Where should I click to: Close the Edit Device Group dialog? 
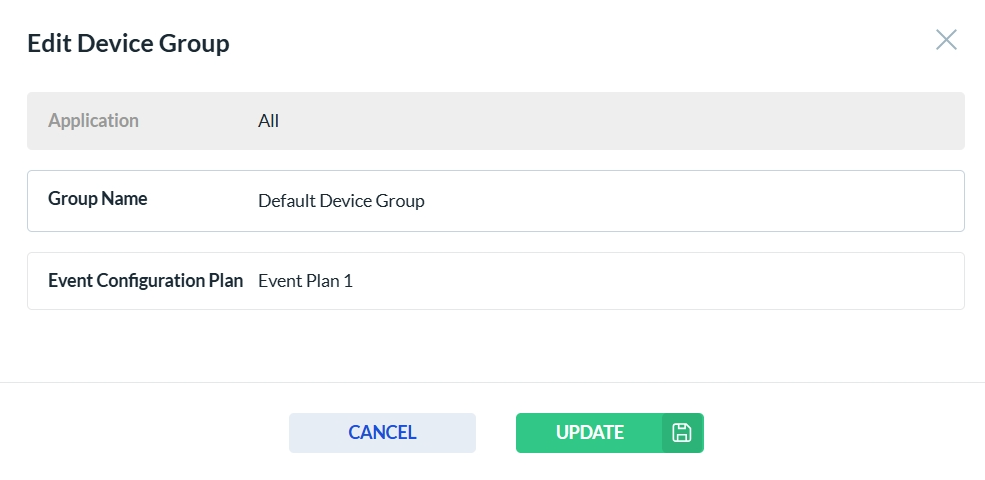point(945,40)
